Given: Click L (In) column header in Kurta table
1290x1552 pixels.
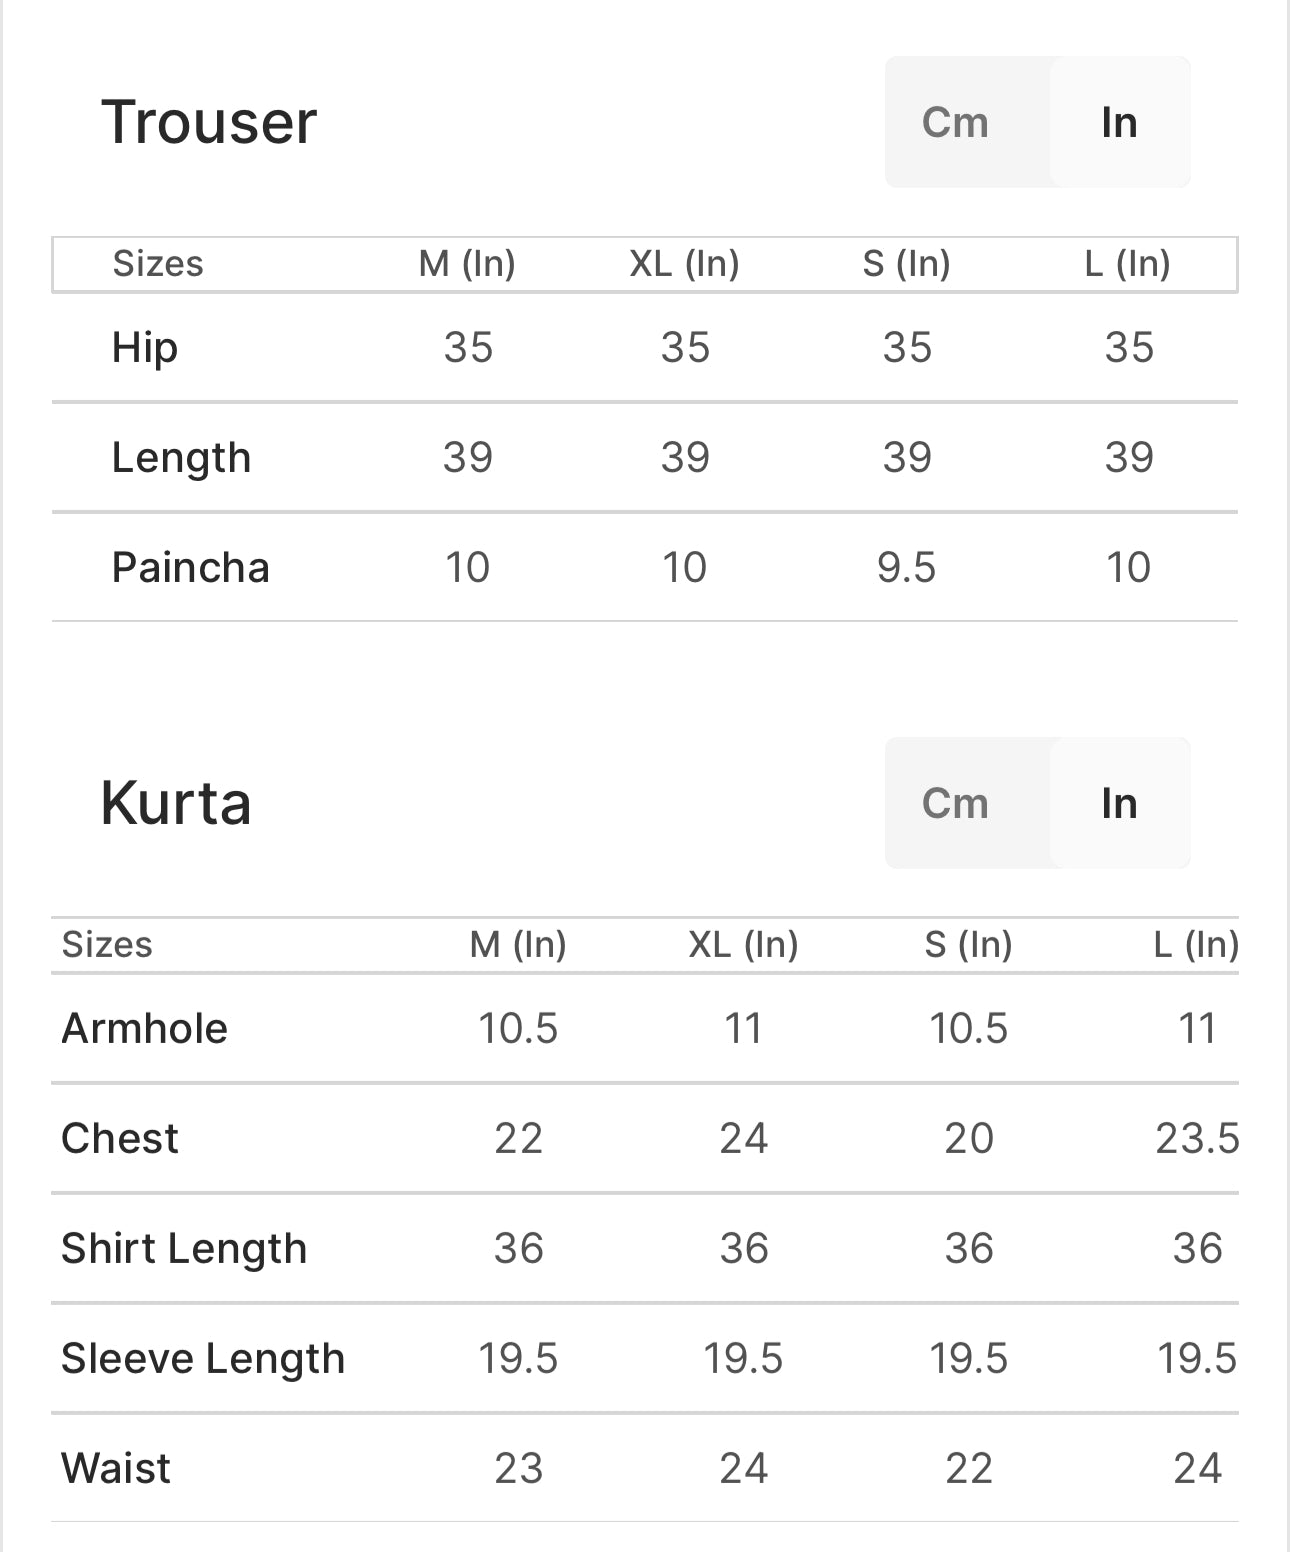Looking at the screenshot, I should [x=1196, y=944].
